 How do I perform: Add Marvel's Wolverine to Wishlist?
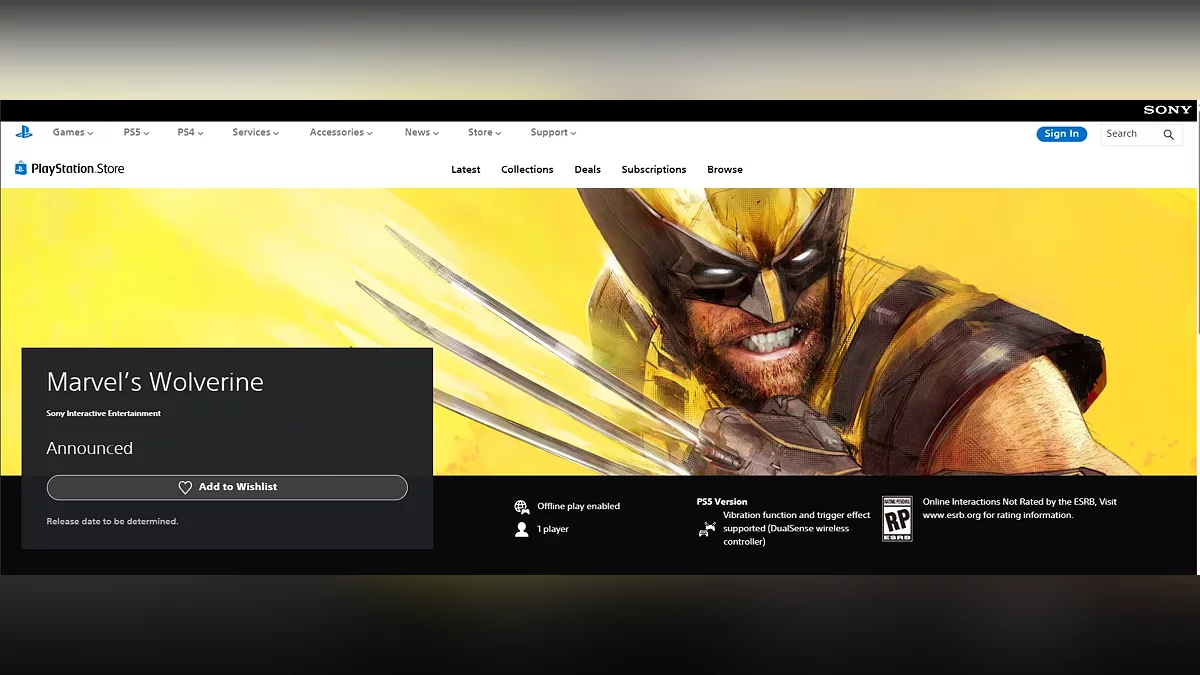pos(227,487)
